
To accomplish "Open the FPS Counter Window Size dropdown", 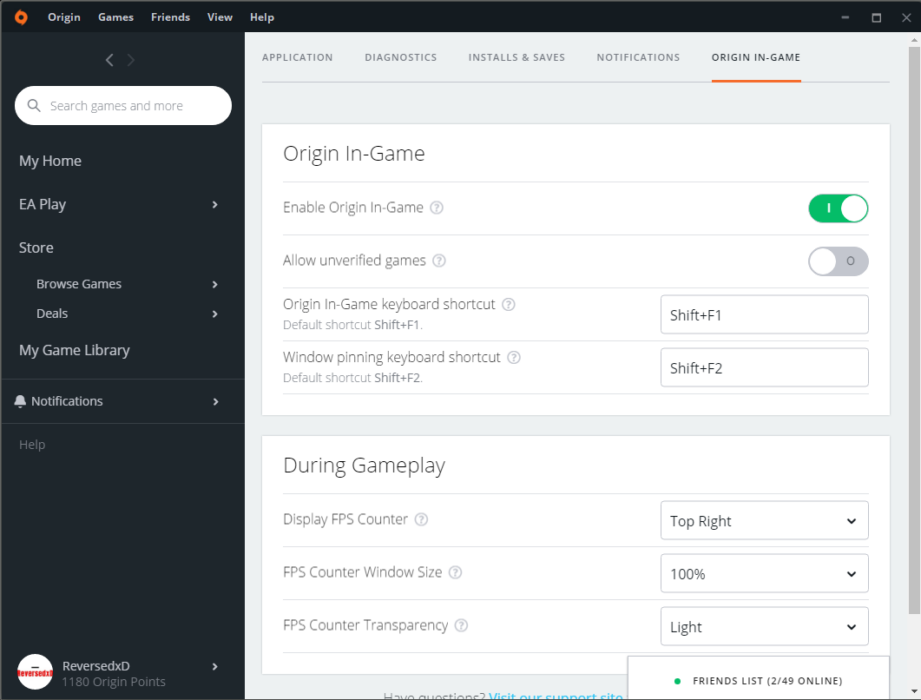I will click(763, 573).
